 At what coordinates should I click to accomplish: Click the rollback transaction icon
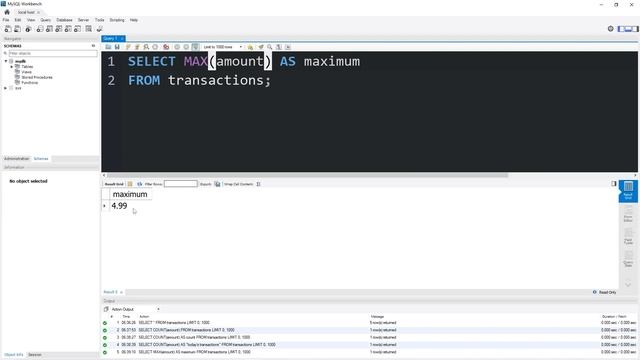[186, 47]
